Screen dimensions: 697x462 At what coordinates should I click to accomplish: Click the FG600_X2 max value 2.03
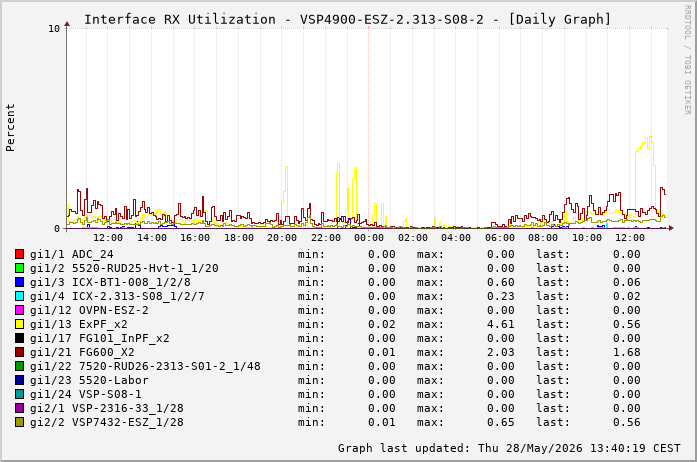tap(501, 352)
